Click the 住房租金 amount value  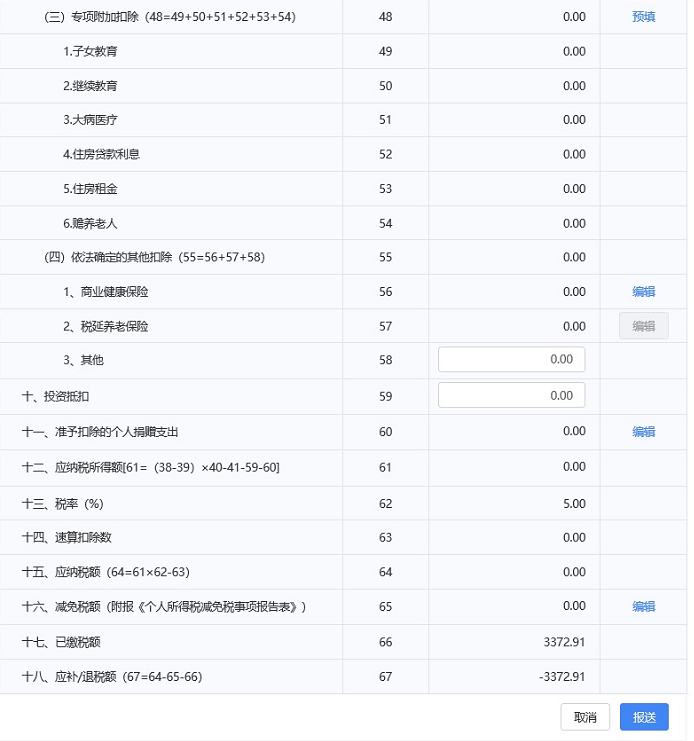pyautogui.click(x=574, y=189)
